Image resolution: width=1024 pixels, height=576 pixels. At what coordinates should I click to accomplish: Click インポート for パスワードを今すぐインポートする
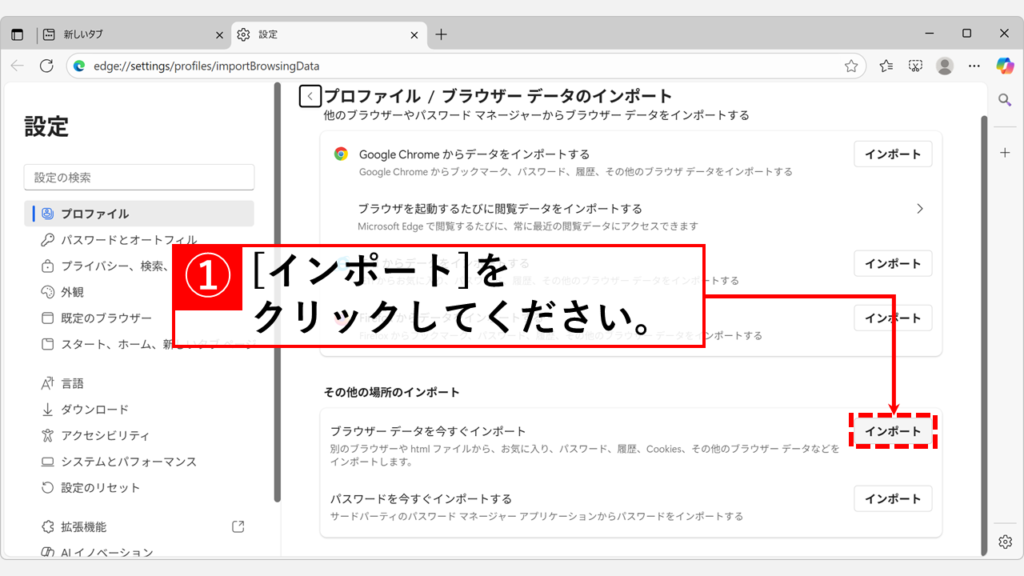point(893,499)
